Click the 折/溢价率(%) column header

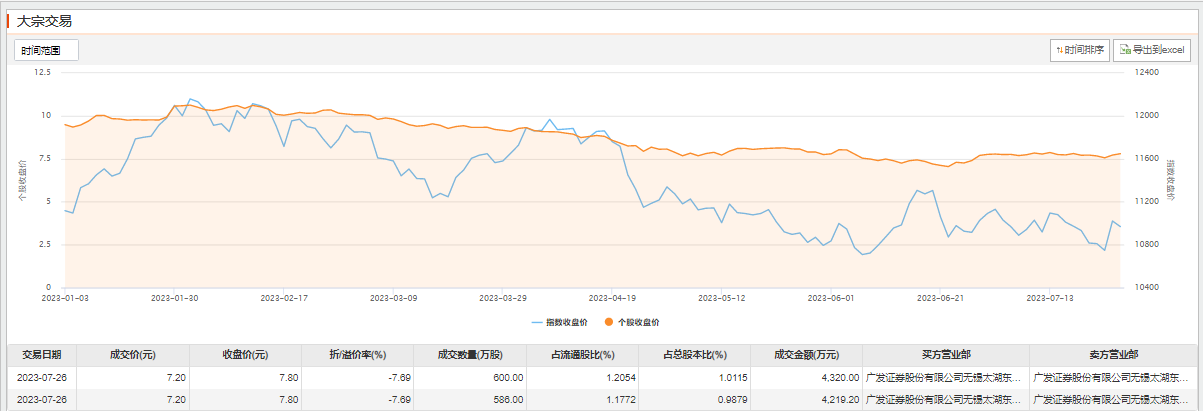[357, 354]
